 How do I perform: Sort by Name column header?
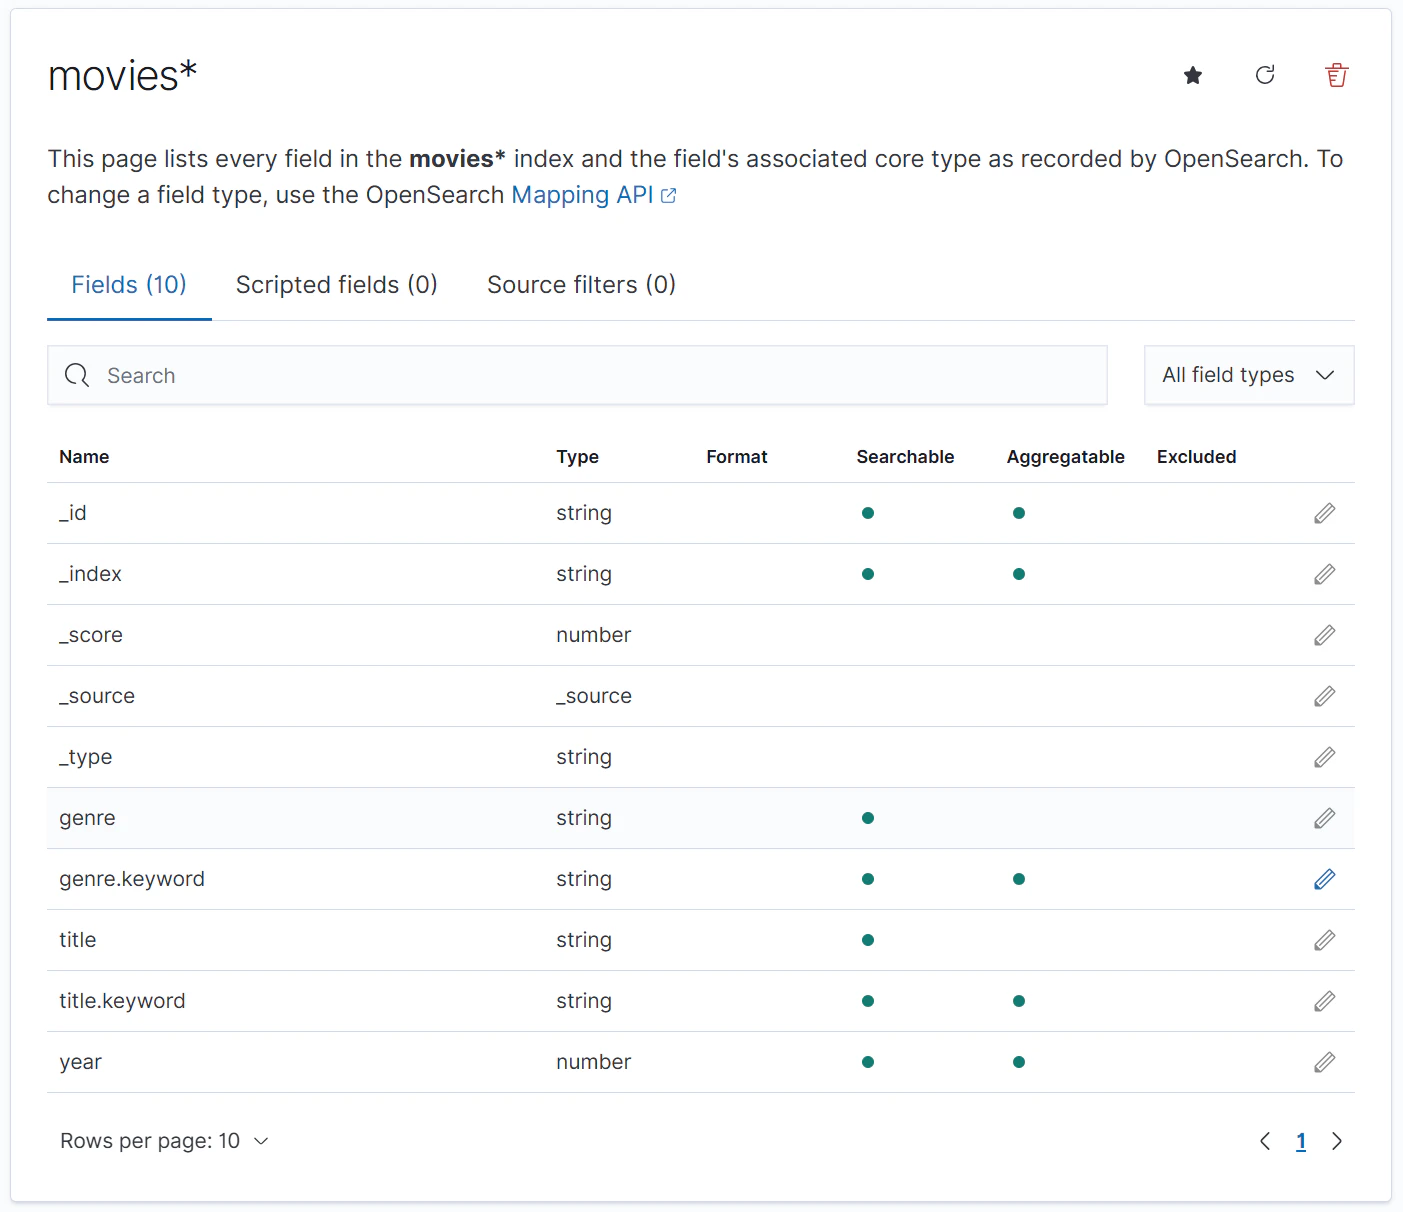click(84, 457)
